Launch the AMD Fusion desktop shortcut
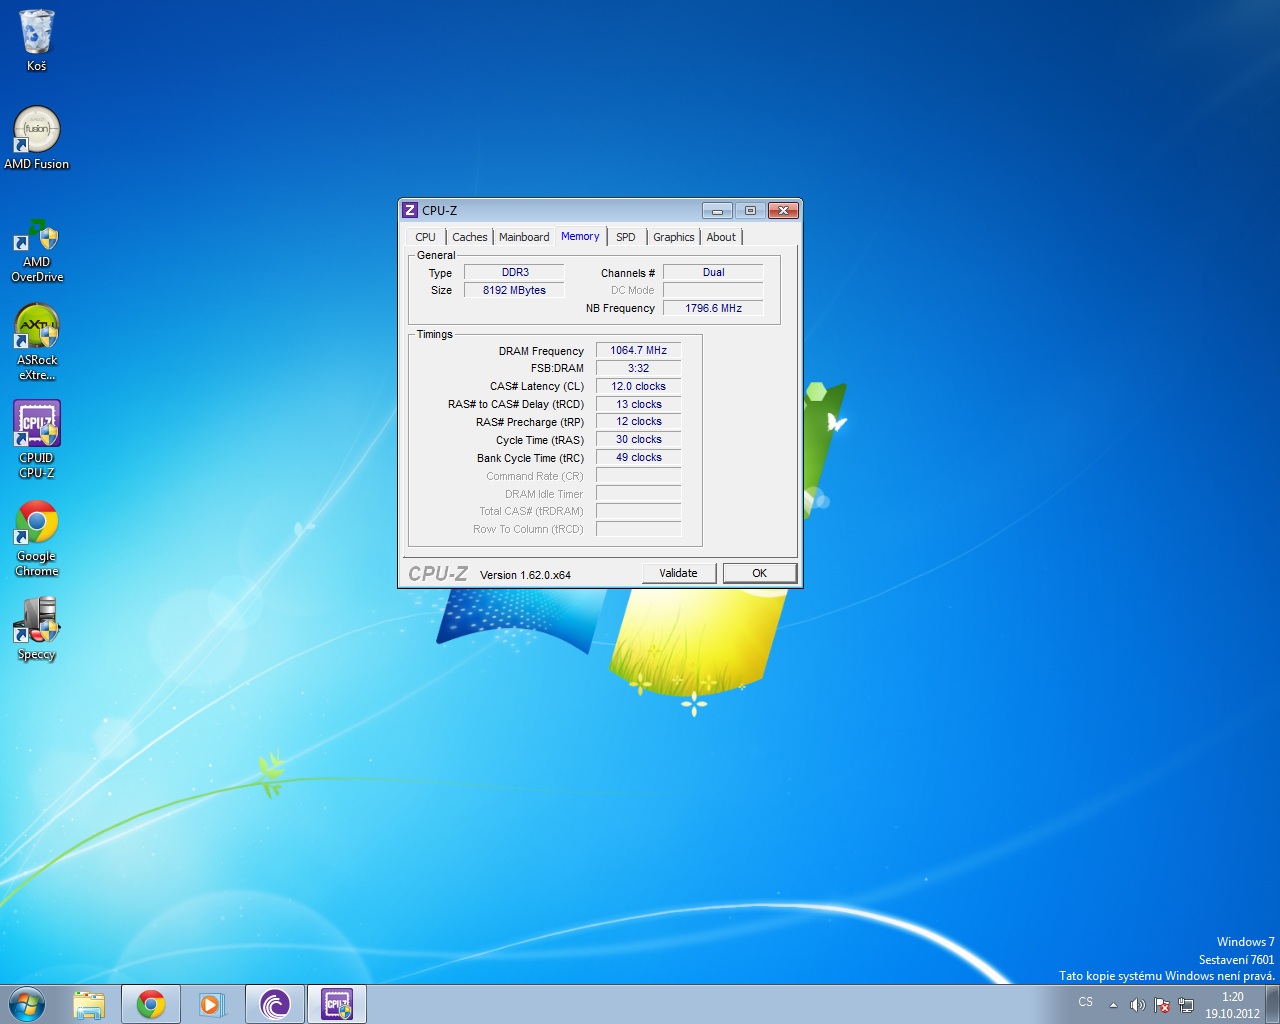 [x=37, y=137]
